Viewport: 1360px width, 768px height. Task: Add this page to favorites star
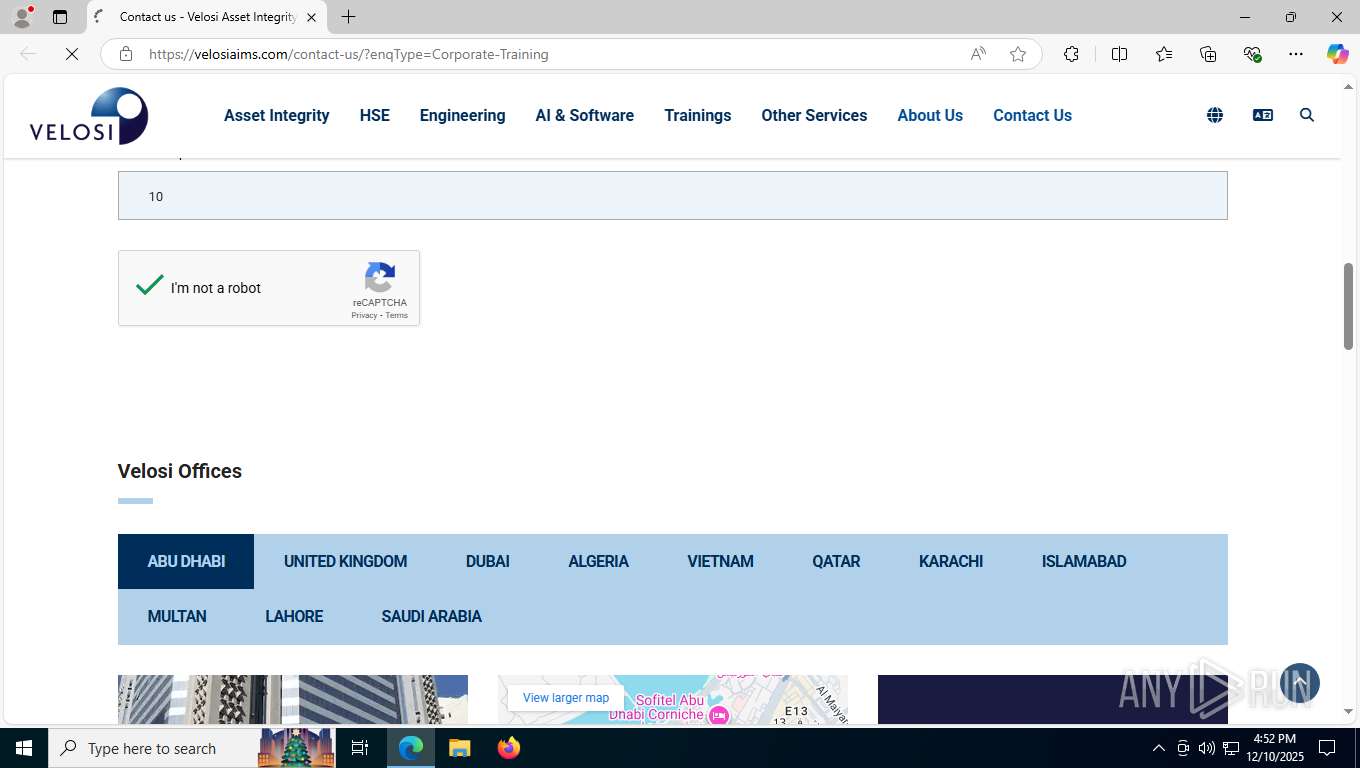(x=1018, y=54)
